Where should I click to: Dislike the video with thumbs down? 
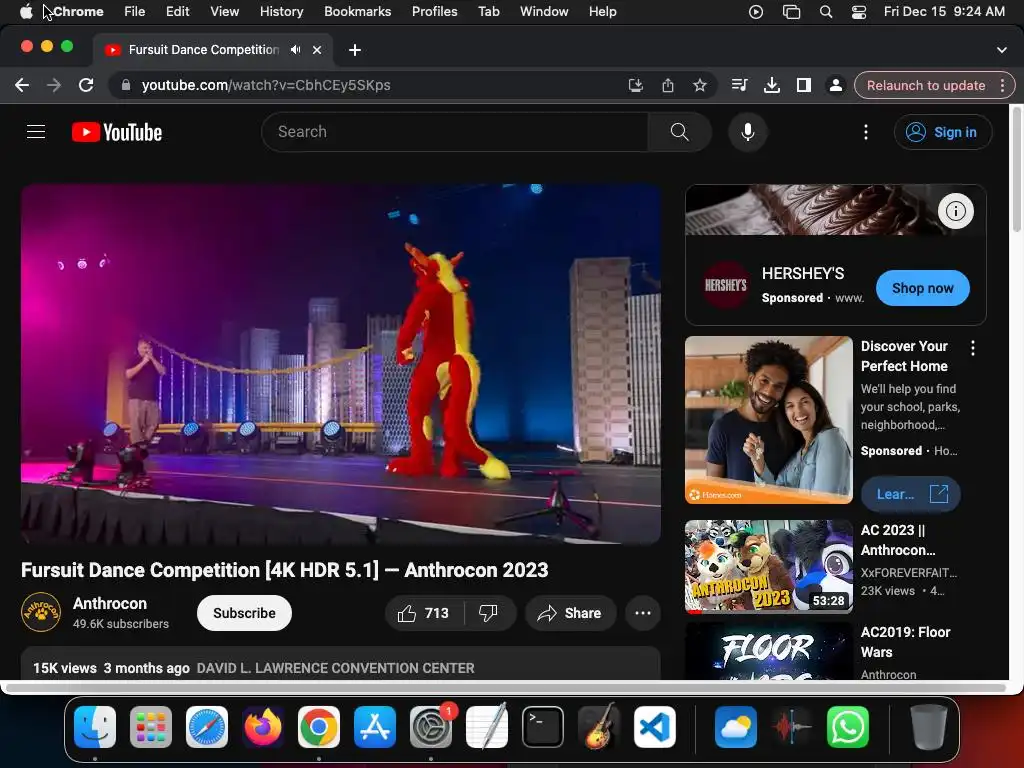488,613
